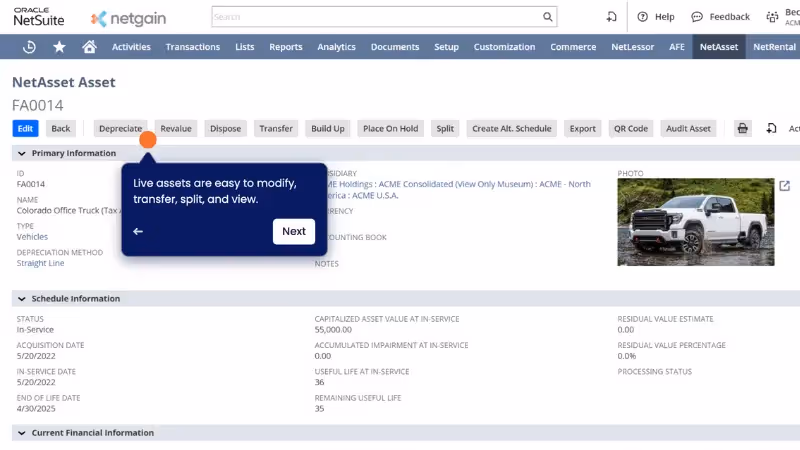Screen dimensions: 800x450
Task: Open the Analytics menu
Action: pos(336,47)
